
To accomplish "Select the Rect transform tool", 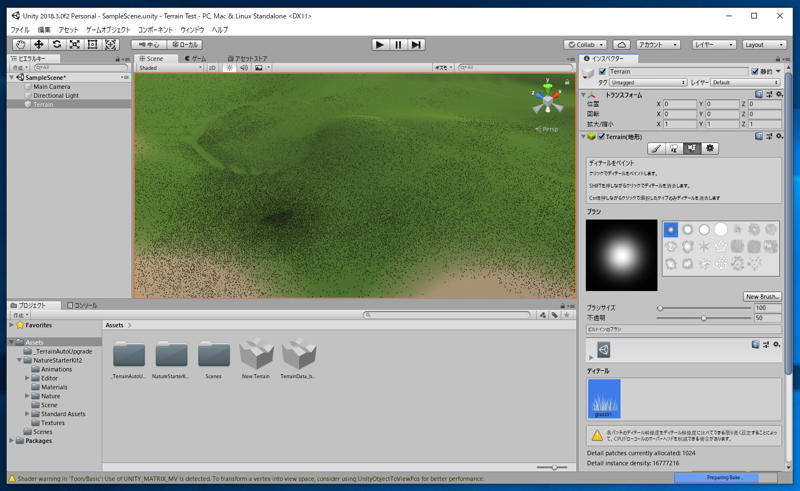I will (92, 44).
